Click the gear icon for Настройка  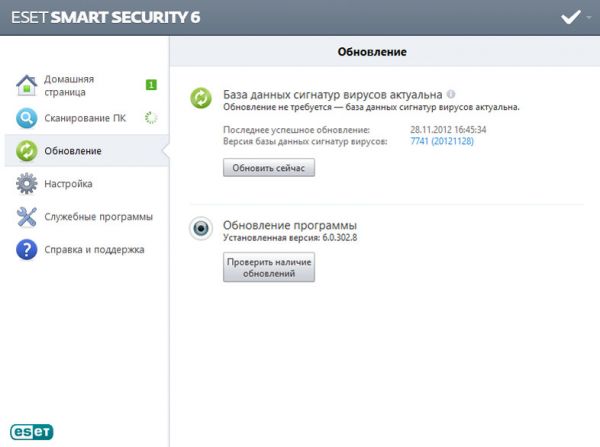pyautogui.click(x=26, y=184)
